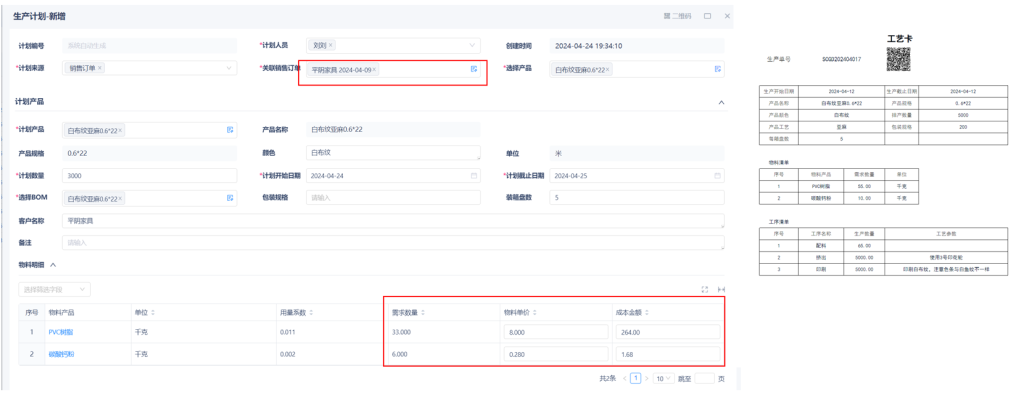Viewport: 1024px width, 413px height.
Task: Open the PVC树脂 material link
Action: pyautogui.click(x=62, y=332)
